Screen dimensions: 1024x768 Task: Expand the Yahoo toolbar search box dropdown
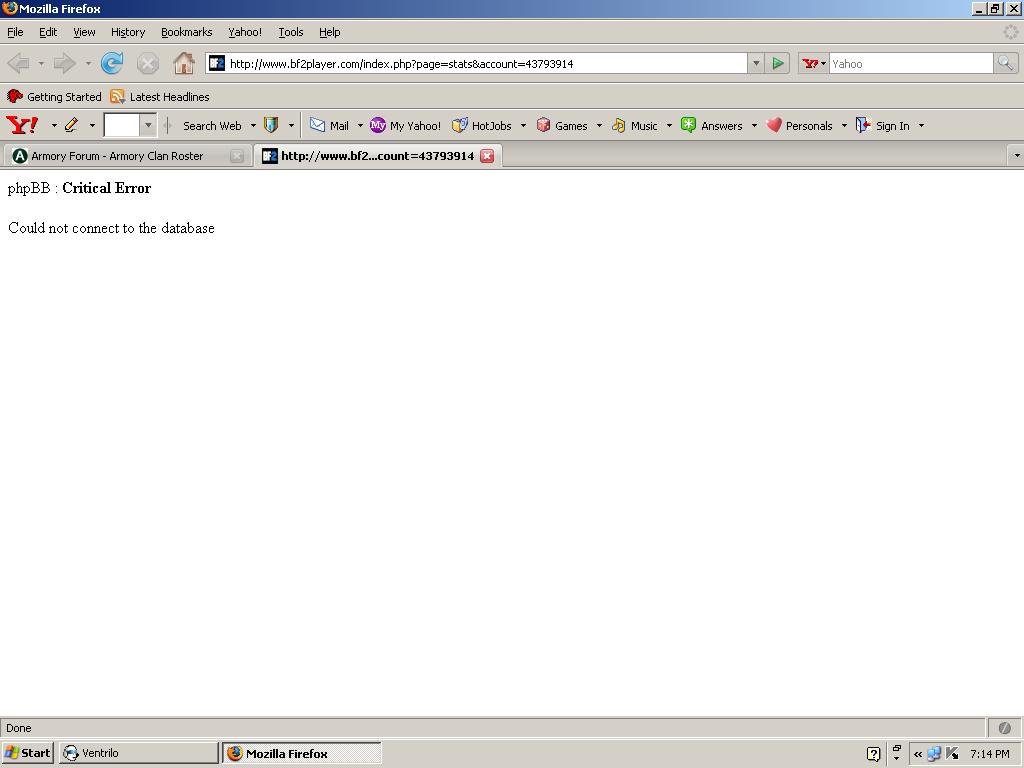148,125
